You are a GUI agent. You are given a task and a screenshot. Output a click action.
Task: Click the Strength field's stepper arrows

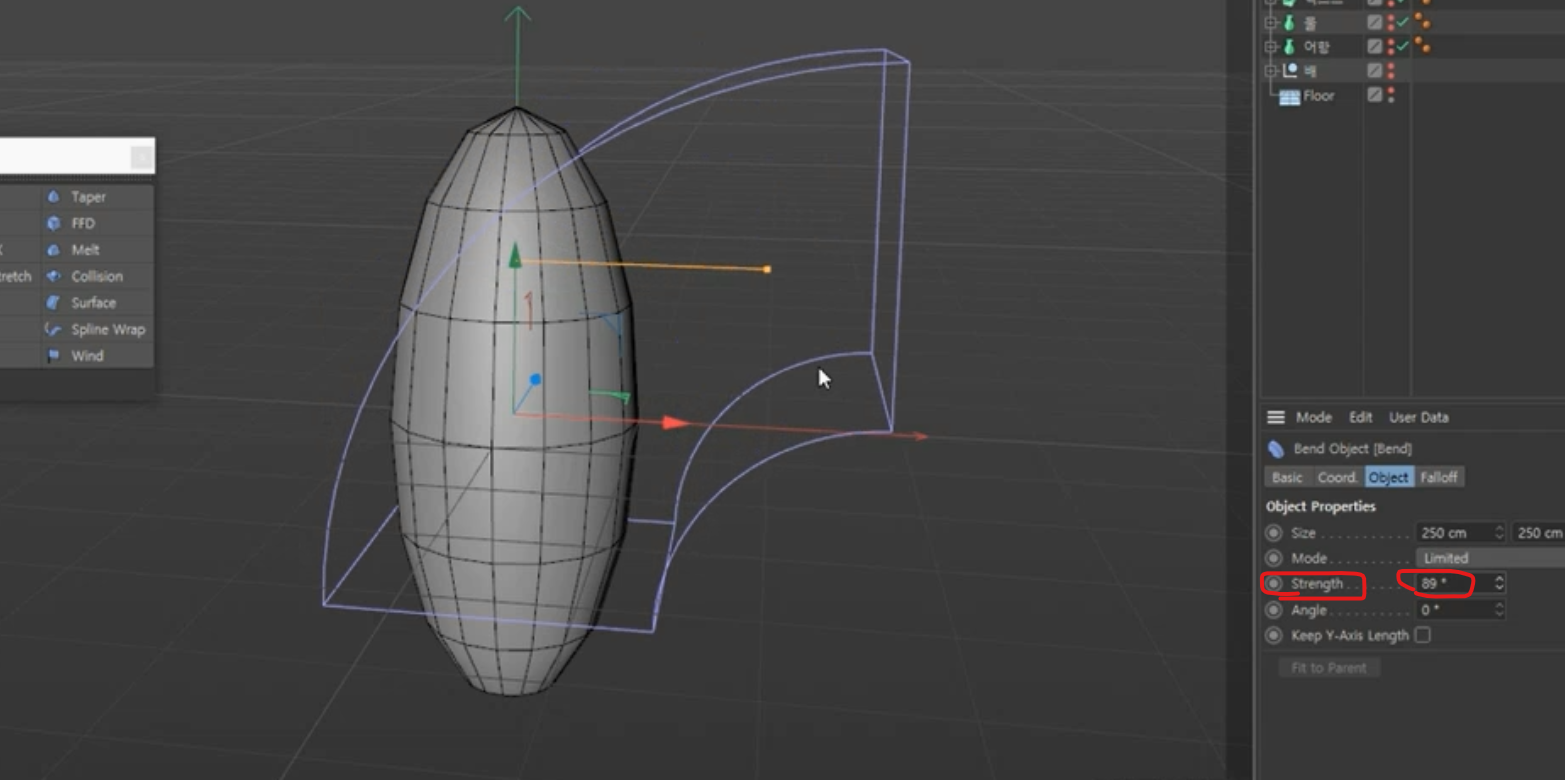pyautogui.click(x=1499, y=583)
